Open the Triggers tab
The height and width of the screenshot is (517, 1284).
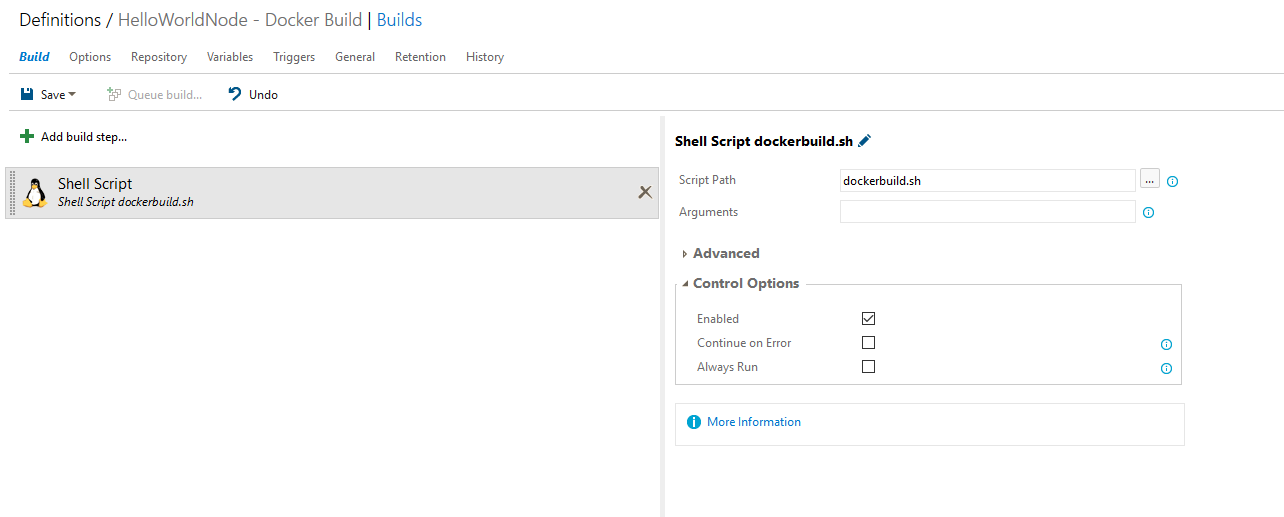tap(294, 57)
